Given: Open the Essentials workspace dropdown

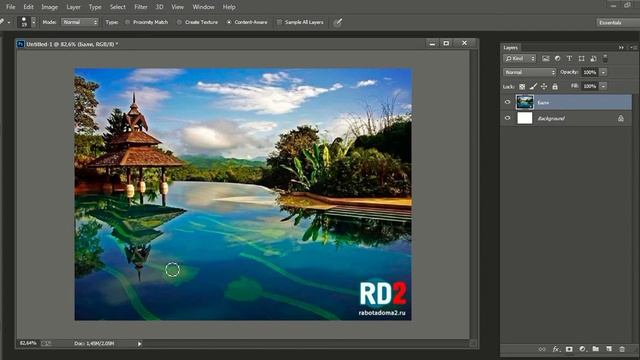Looking at the screenshot, I should (617, 22).
